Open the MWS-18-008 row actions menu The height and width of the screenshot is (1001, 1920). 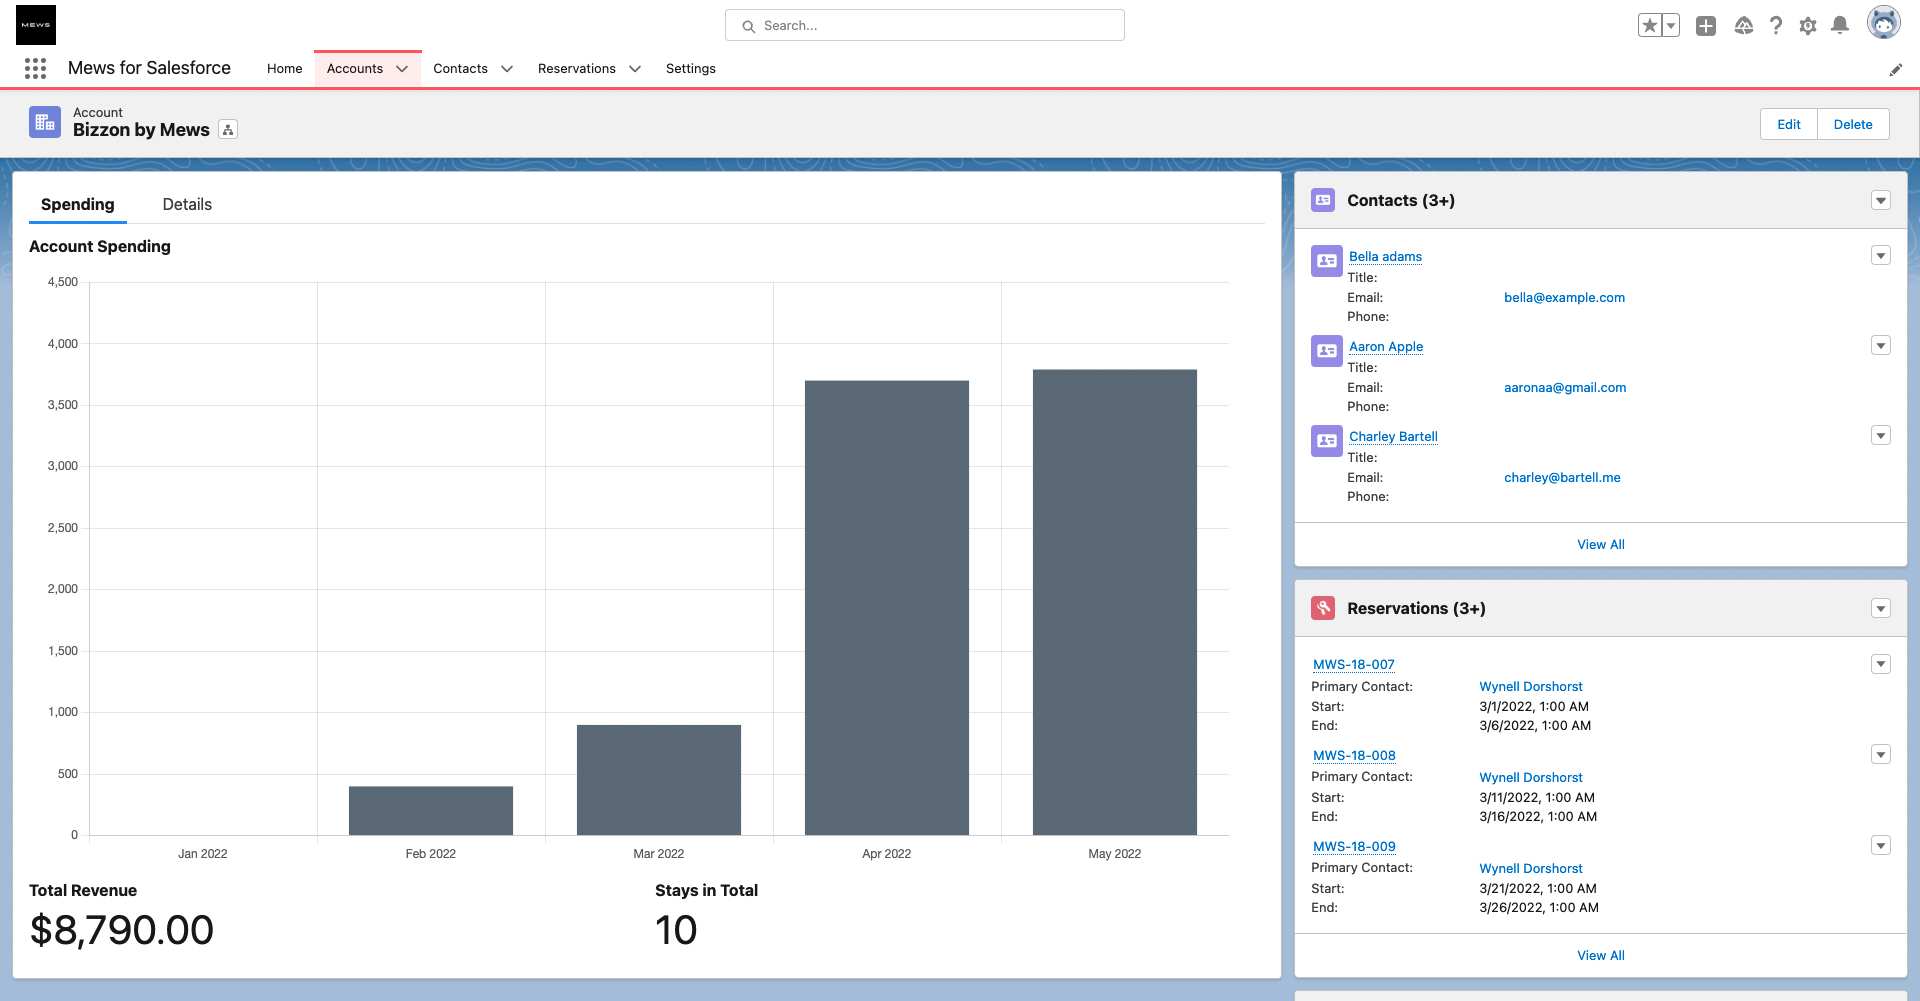[x=1881, y=754]
